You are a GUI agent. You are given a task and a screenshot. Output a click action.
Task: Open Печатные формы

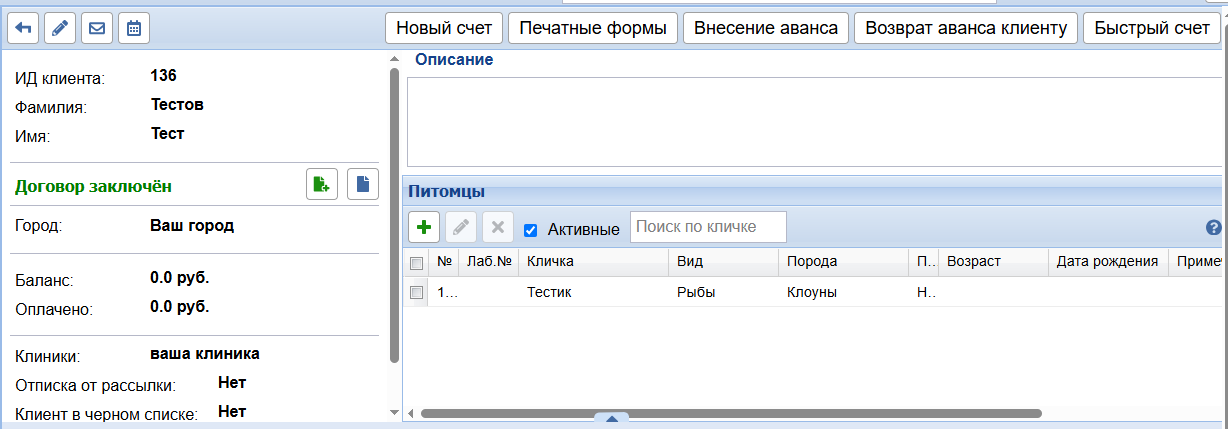[593, 28]
